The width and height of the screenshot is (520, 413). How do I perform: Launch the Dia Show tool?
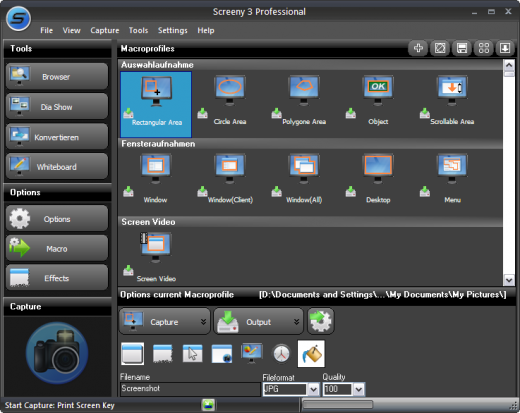(57, 107)
